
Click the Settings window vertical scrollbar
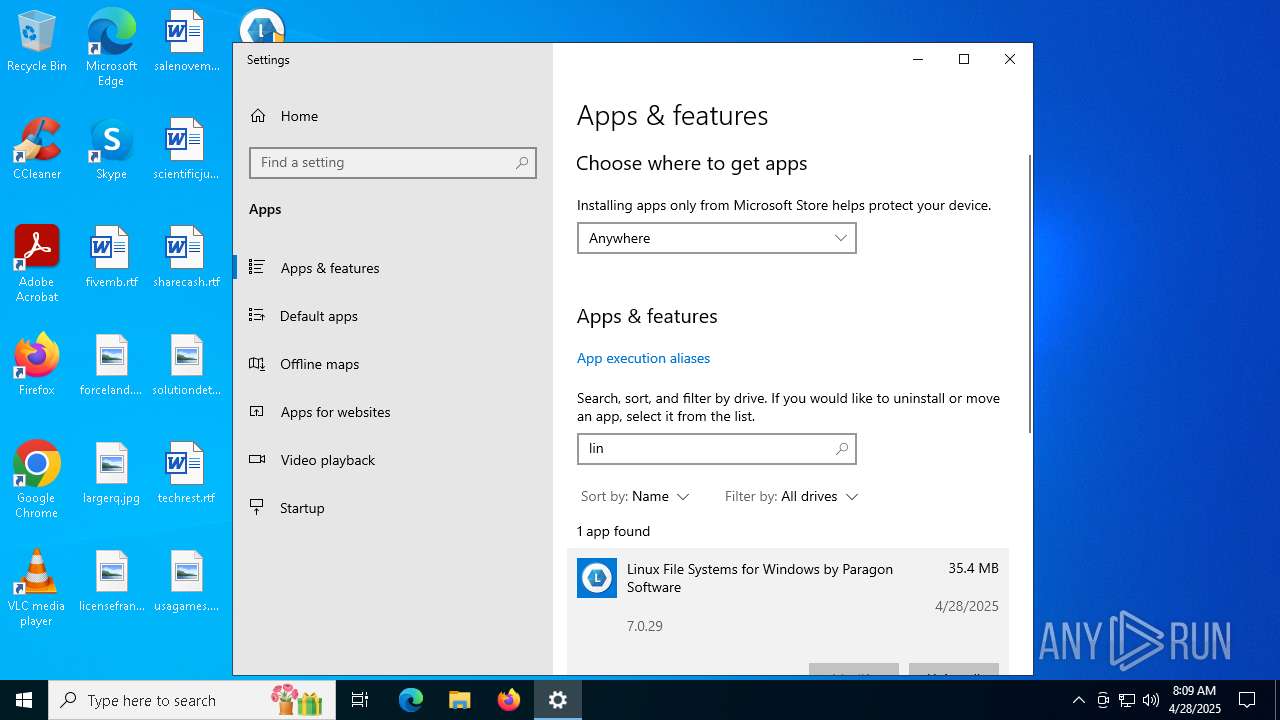(1029, 293)
